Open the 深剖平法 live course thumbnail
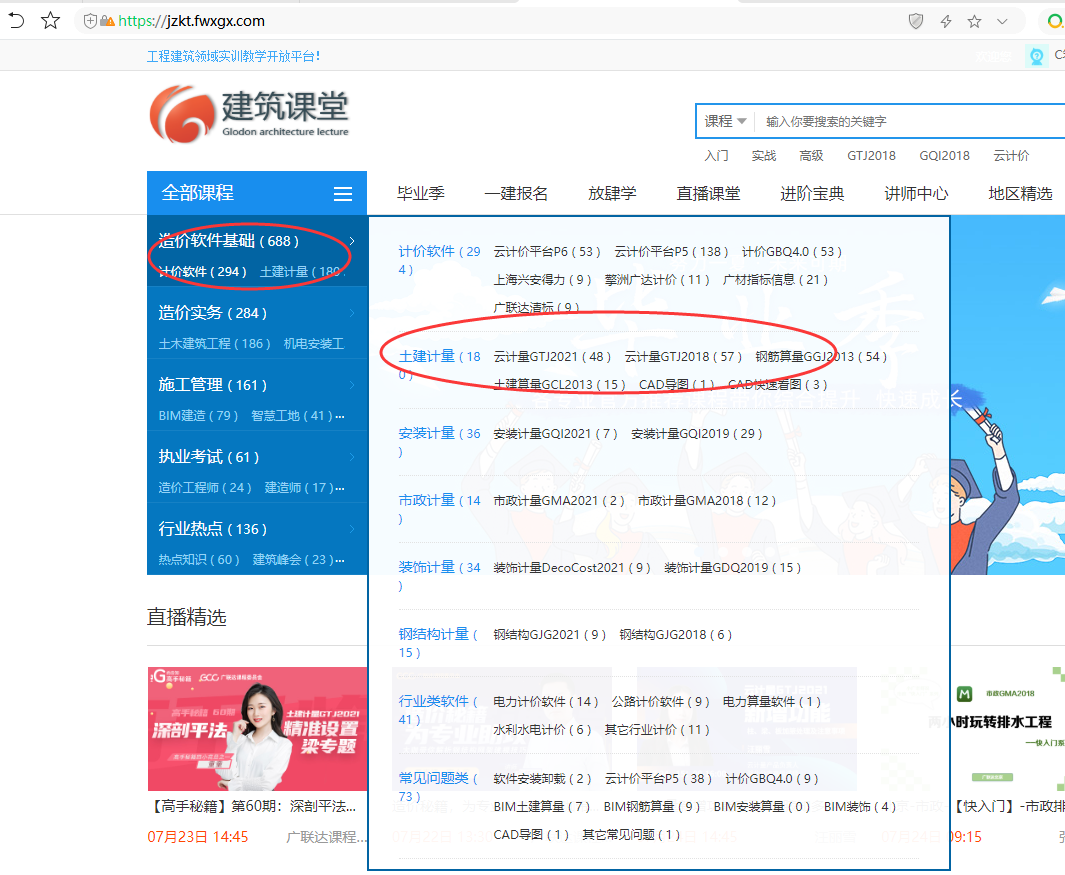 pos(257,729)
